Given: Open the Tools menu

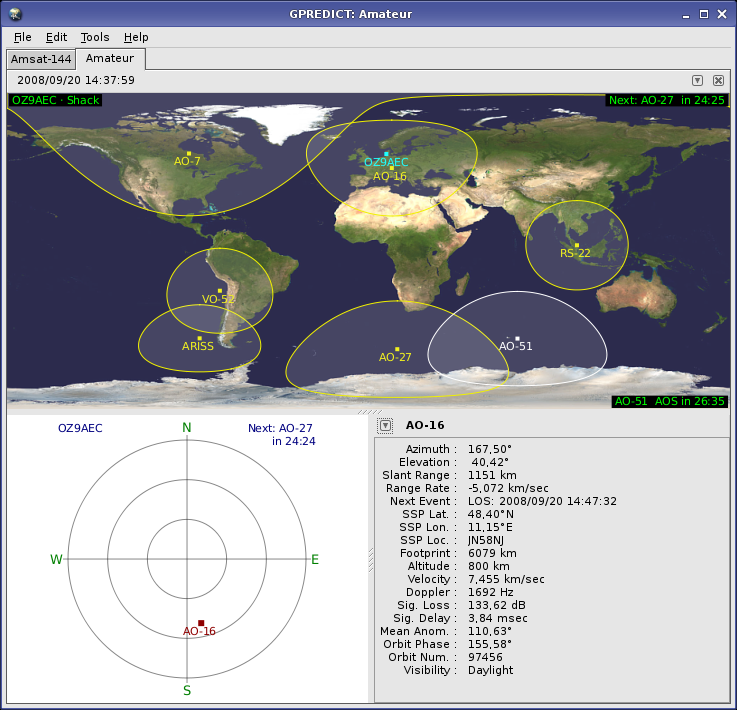Looking at the screenshot, I should pyautogui.click(x=95, y=37).
